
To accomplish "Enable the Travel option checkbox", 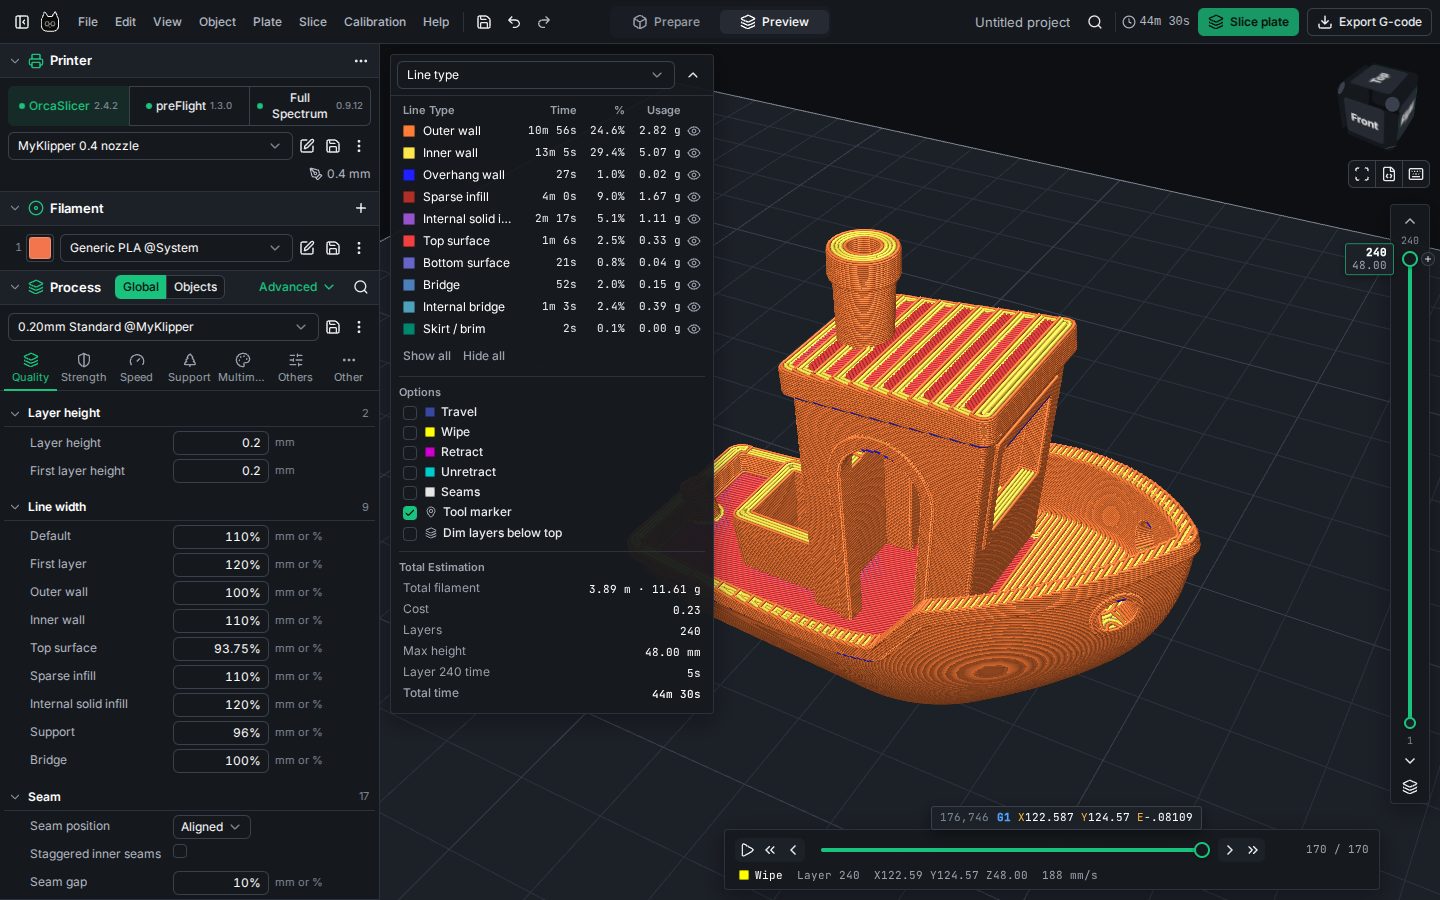I will [410, 412].
